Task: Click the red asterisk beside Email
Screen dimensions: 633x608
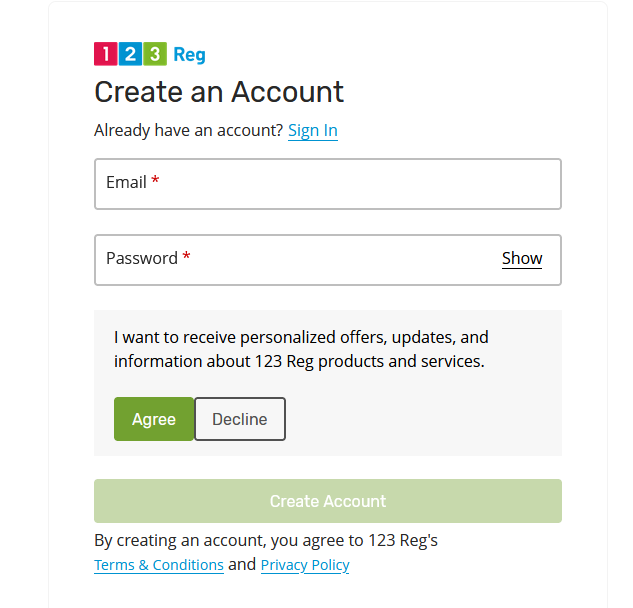Action: [x=156, y=181]
